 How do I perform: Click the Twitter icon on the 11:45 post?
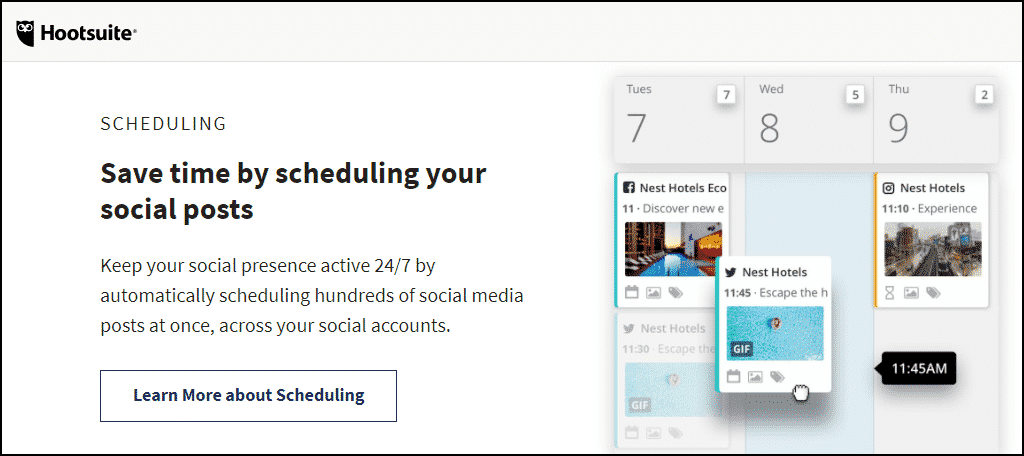pos(731,272)
